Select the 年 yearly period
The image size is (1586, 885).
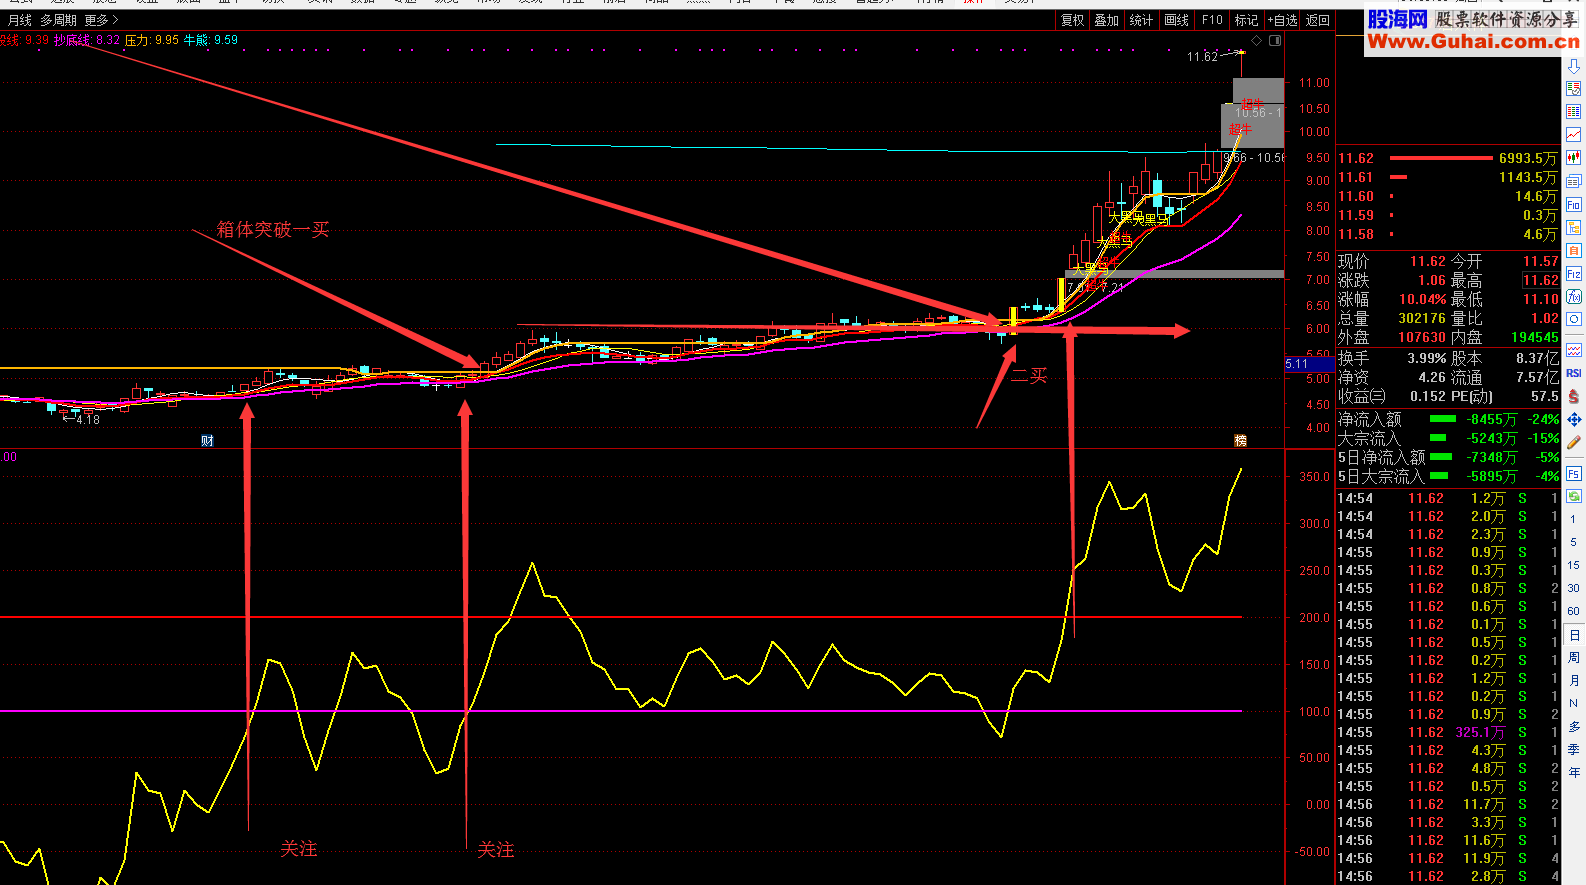coord(1574,772)
